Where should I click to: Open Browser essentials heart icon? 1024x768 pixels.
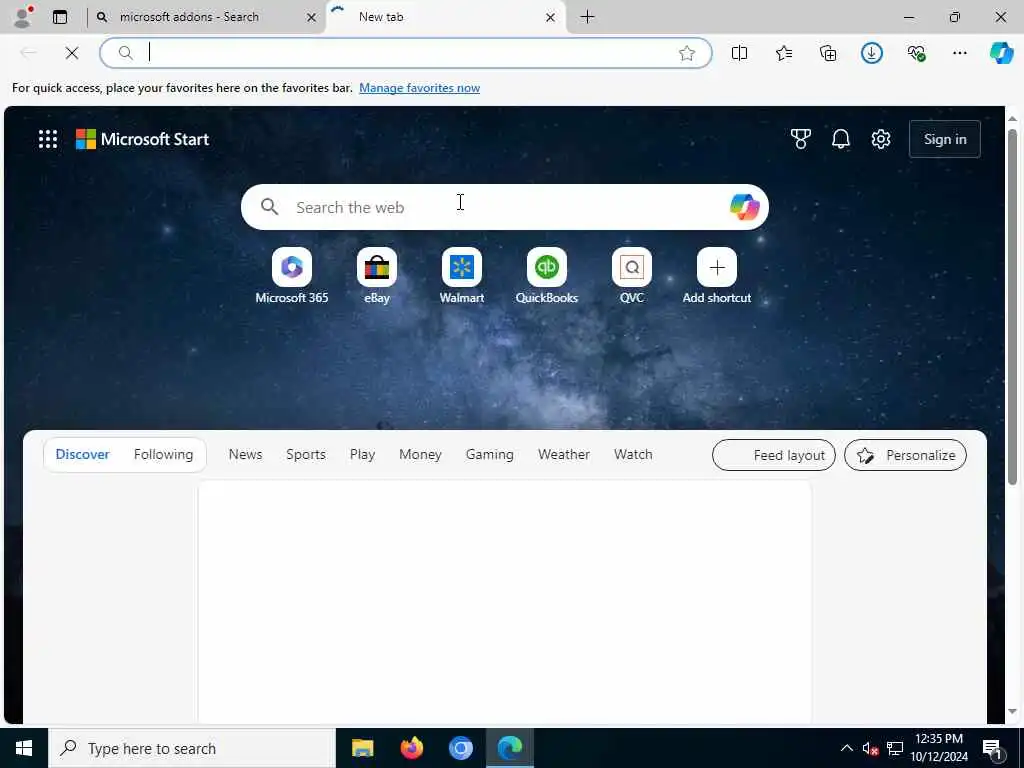tap(916, 53)
